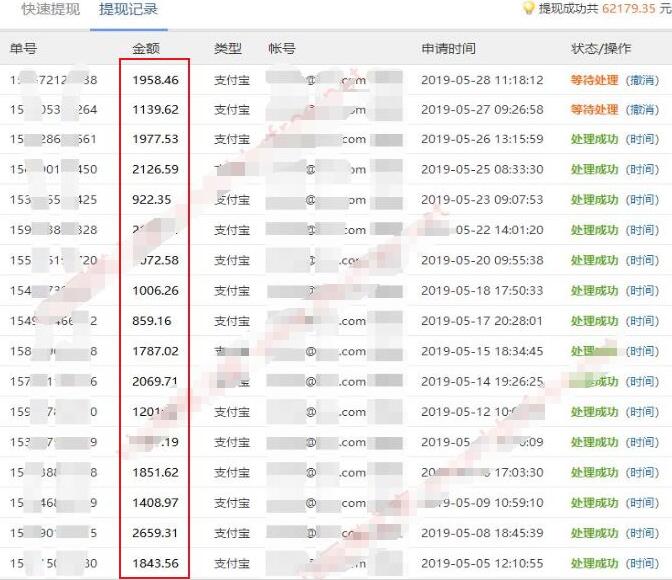Click the timestamp 2019-05-28 11:18:12

482,80
